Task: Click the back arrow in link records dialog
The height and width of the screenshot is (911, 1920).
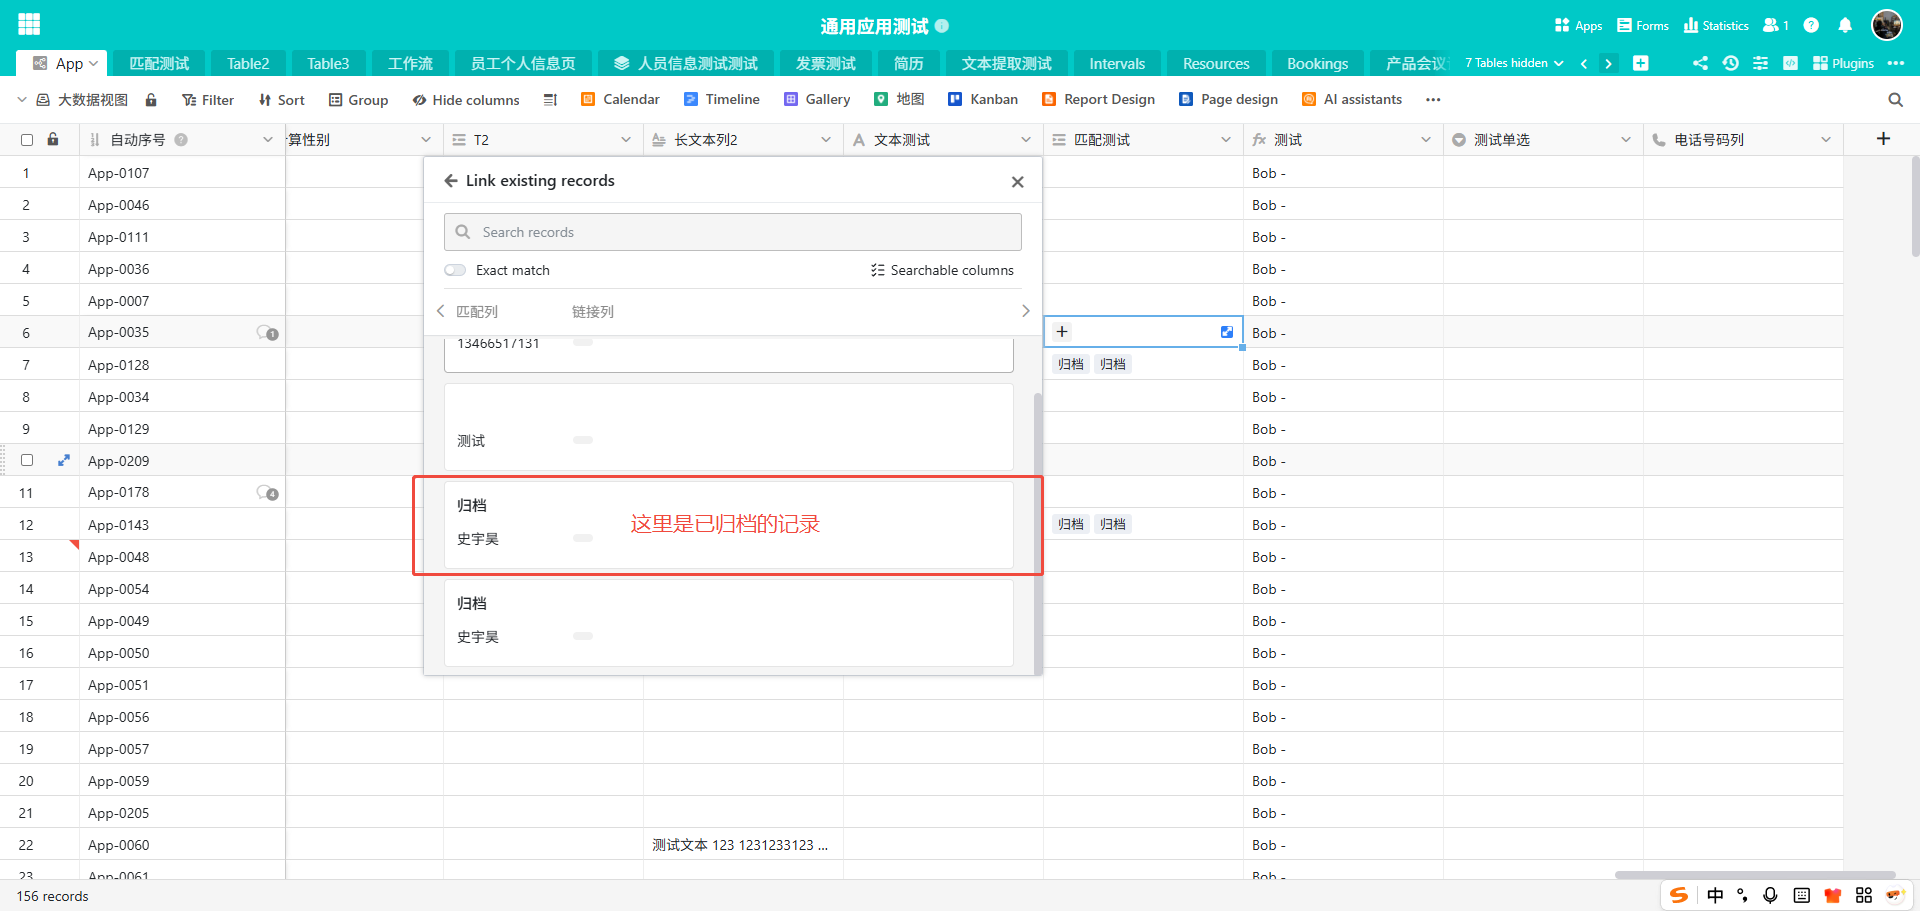Action: tap(451, 181)
